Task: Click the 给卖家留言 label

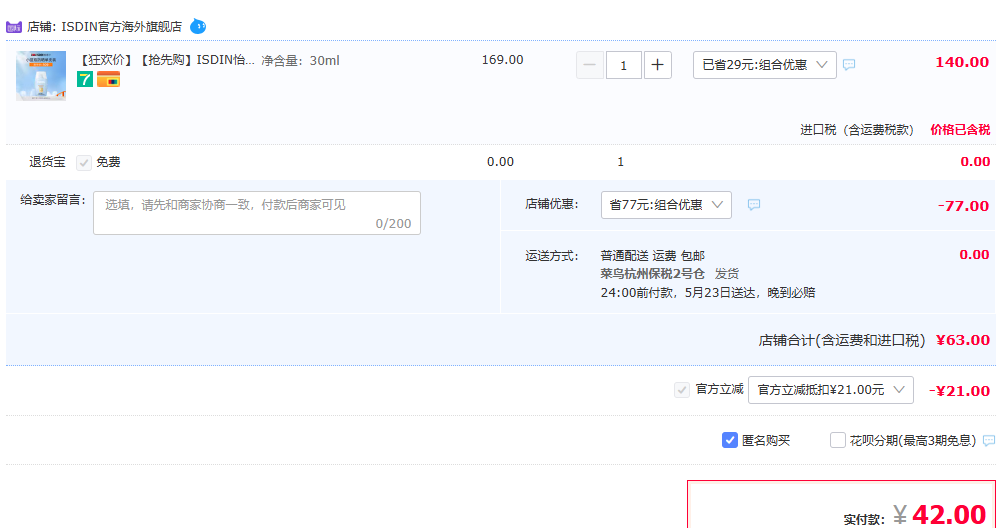Action: pos(53,200)
